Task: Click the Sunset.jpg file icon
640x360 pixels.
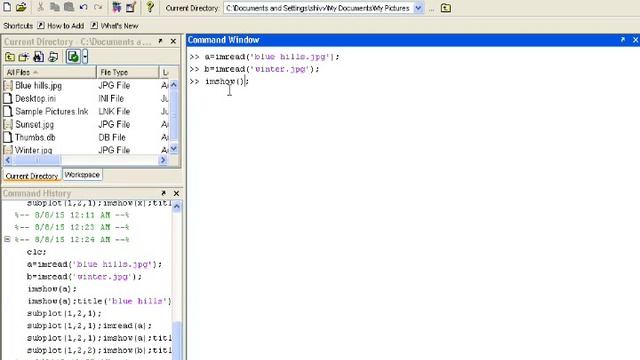Action: point(8,124)
